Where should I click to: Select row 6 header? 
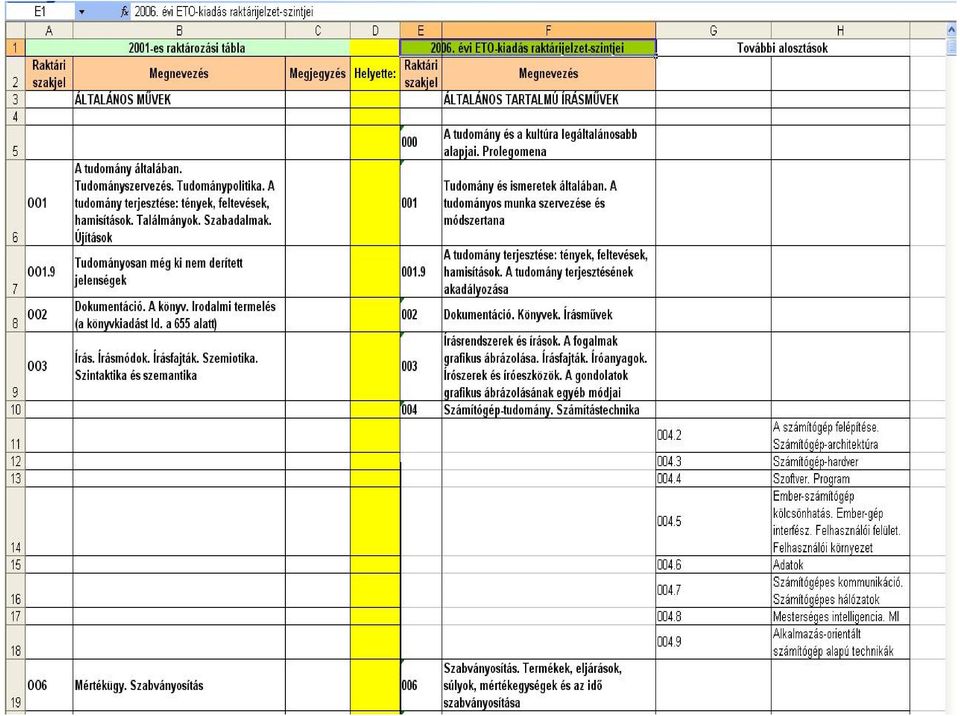click(15, 203)
